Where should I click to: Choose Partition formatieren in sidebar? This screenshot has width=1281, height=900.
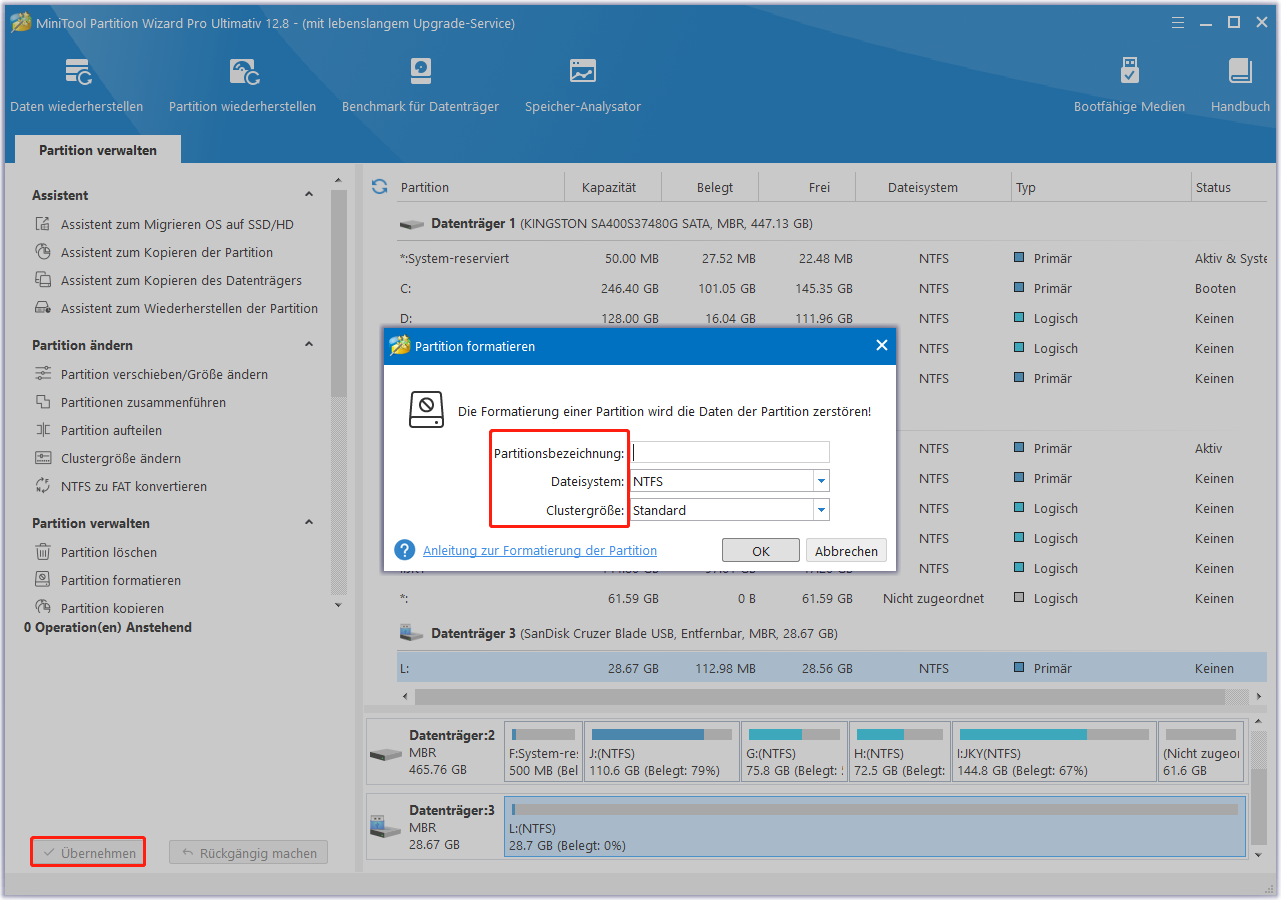point(121,581)
